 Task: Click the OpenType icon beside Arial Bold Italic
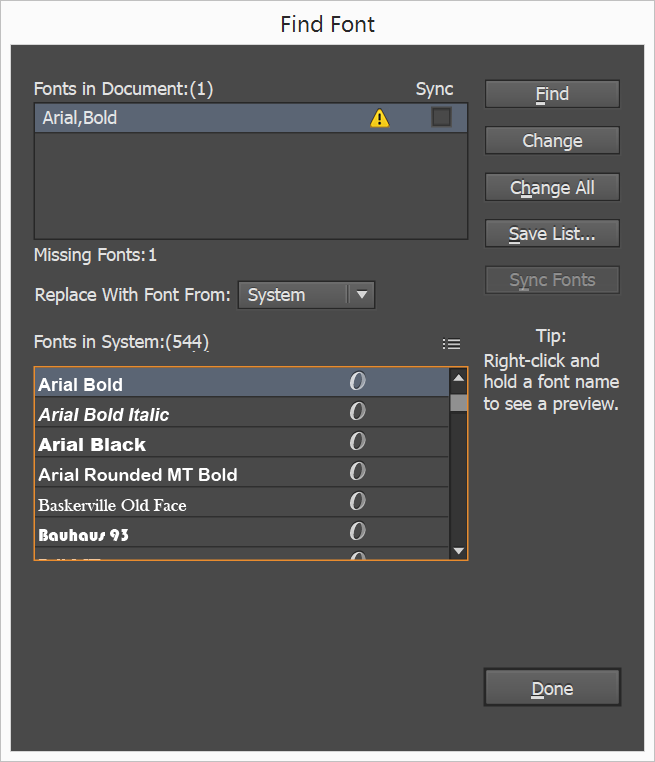[357, 413]
